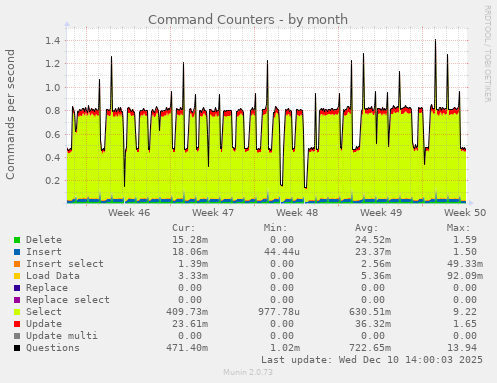Click the Replace legend label
The image size is (497, 383).
[x=47, y=288]
